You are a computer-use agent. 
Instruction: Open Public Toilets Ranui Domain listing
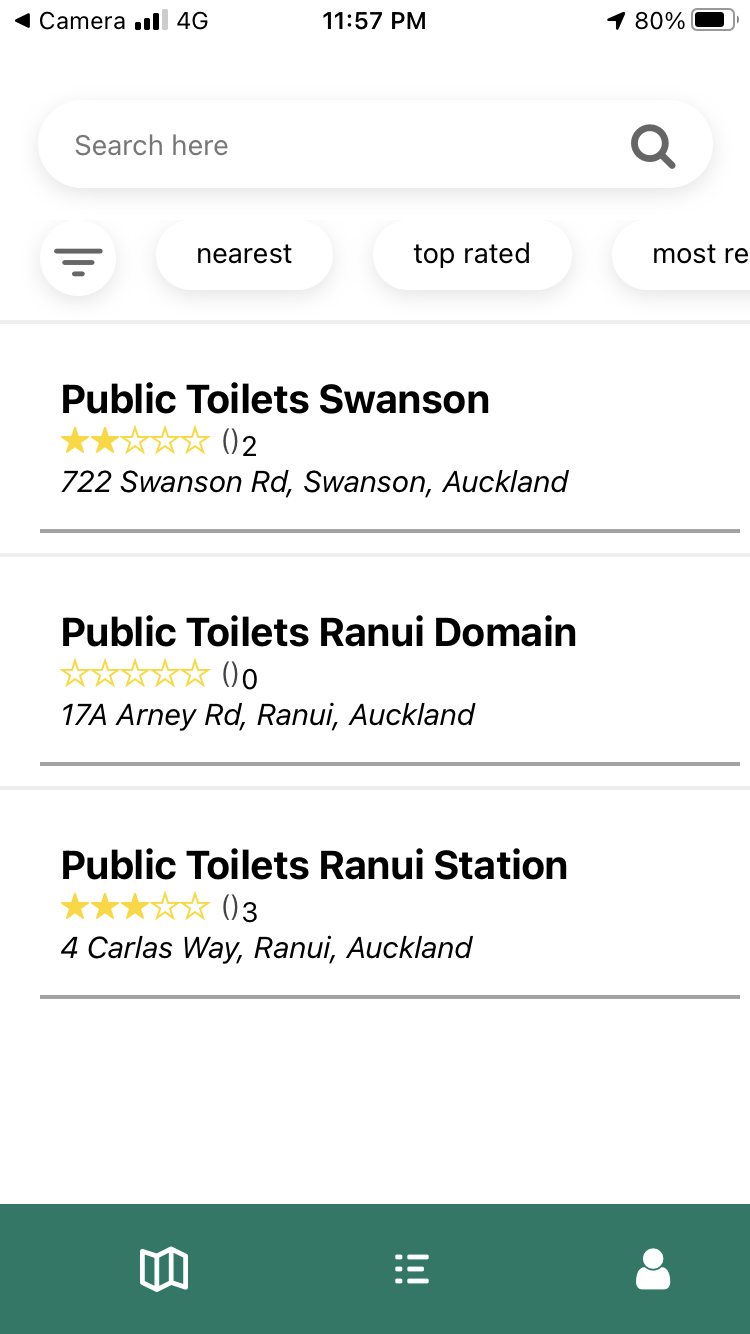(319, 633)
